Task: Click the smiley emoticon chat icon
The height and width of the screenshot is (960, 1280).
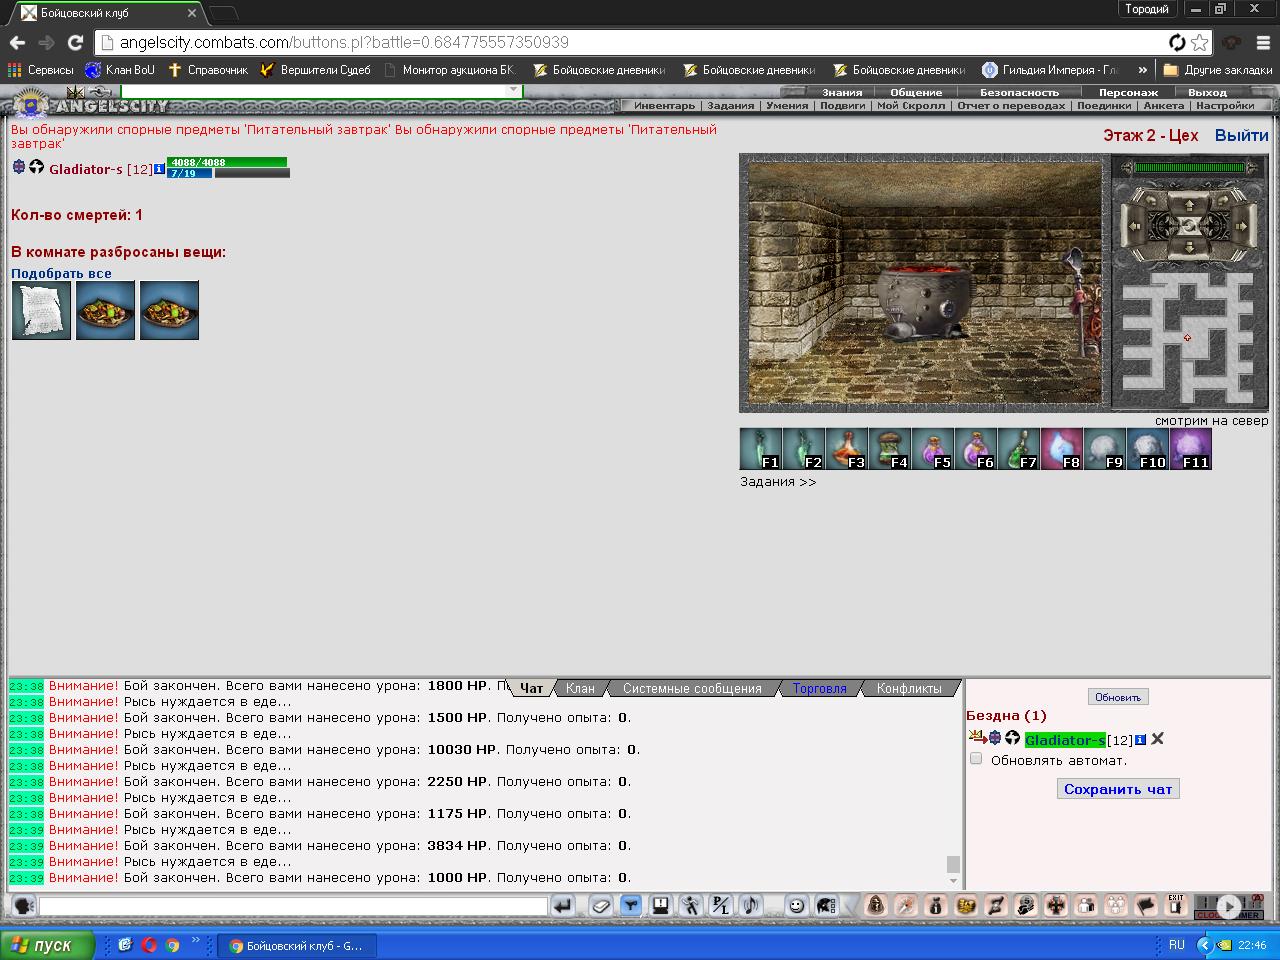Action: click(796, 905)
